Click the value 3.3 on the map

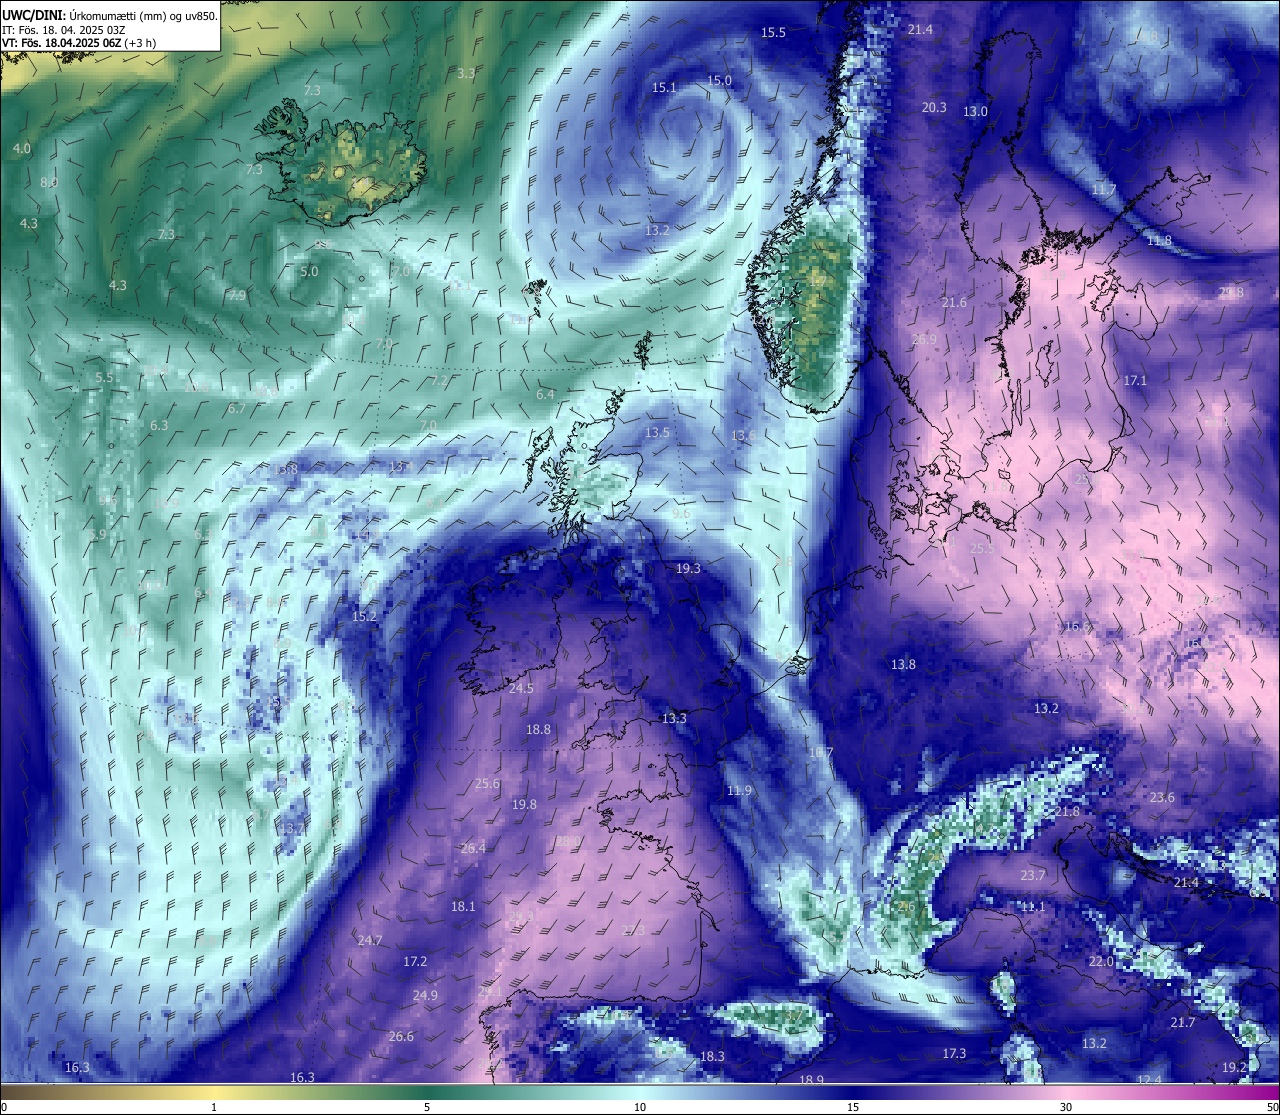click(x=466, y=74)
